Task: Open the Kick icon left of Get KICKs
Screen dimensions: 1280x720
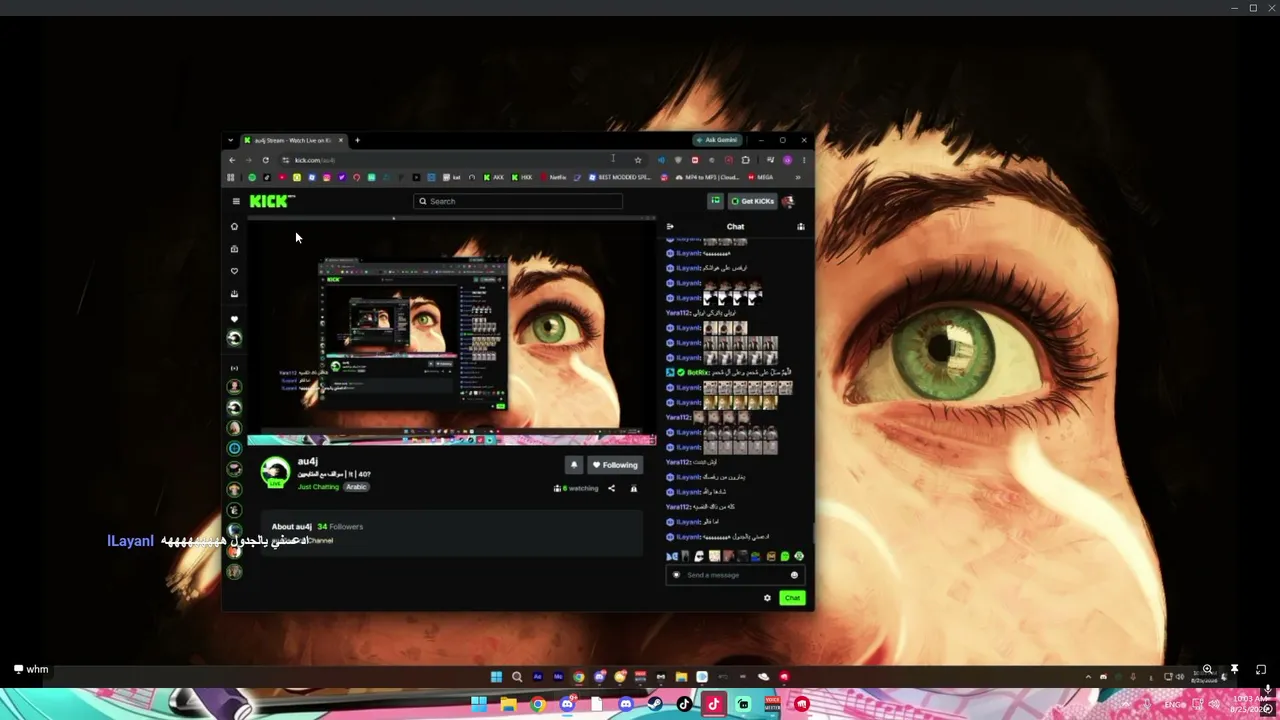Action: (715, 201)
